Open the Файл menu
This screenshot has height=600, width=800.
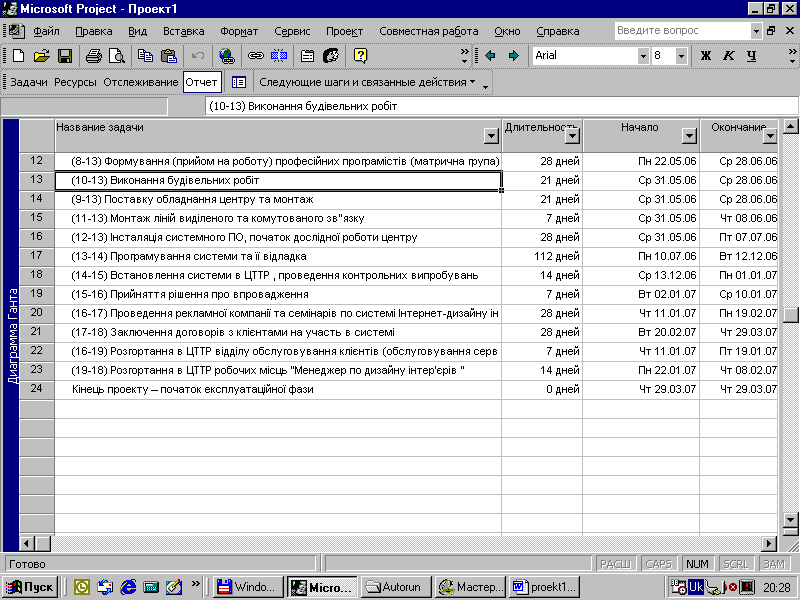tap(46, 31)
